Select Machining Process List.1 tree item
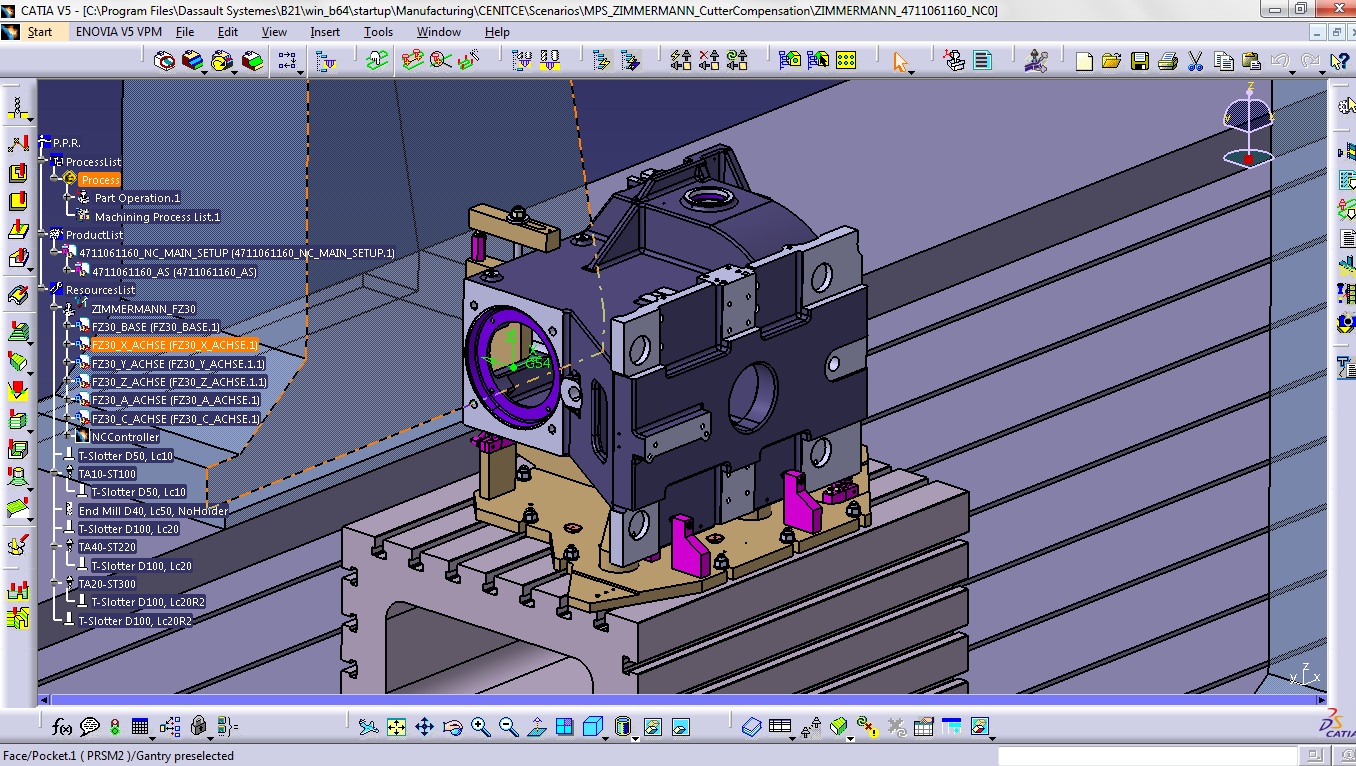This screenshot has height=766, width=1356. pos(157,217)
